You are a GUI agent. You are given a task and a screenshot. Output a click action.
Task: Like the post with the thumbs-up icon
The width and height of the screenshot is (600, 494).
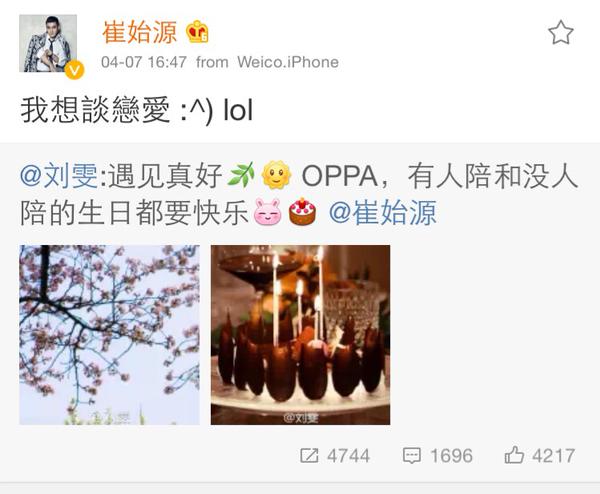point(514,455)
